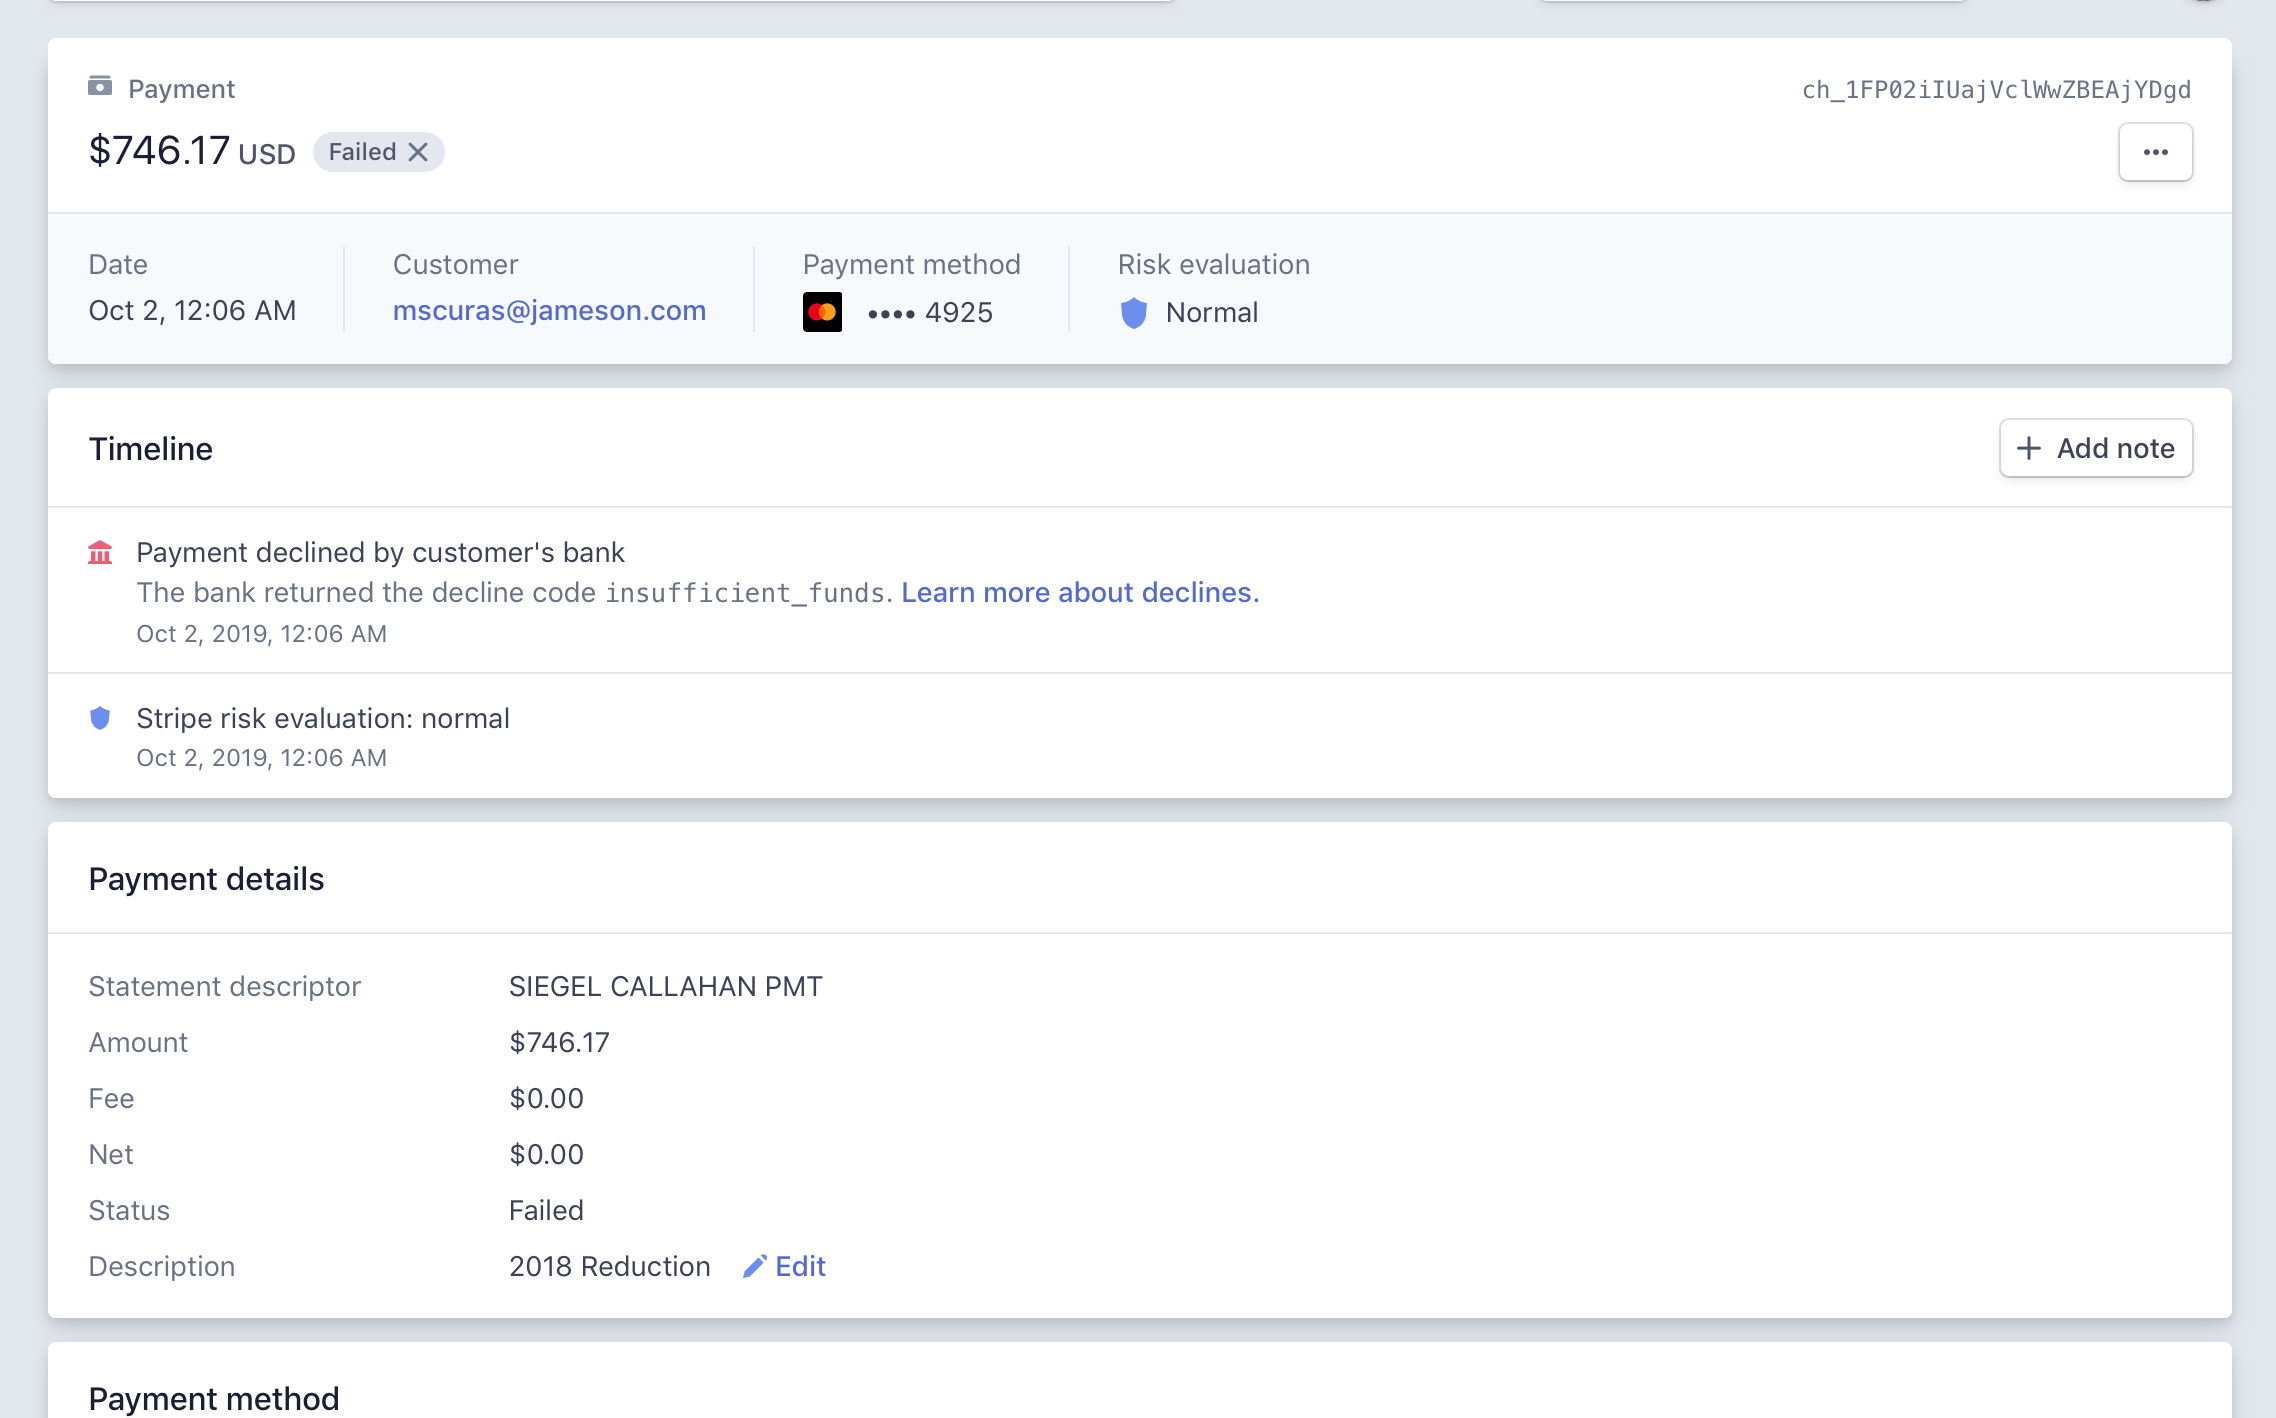Click the Stripe risk evaluation: normal entry
This screenshot has width=2276, height=1418.
[x=322, y=719]
